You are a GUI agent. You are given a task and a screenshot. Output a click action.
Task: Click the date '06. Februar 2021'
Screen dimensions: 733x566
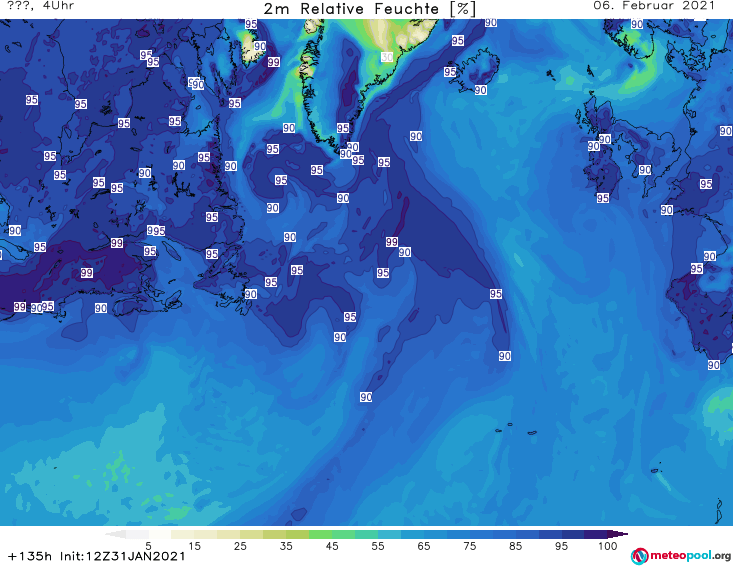click(x=654, y=6)
